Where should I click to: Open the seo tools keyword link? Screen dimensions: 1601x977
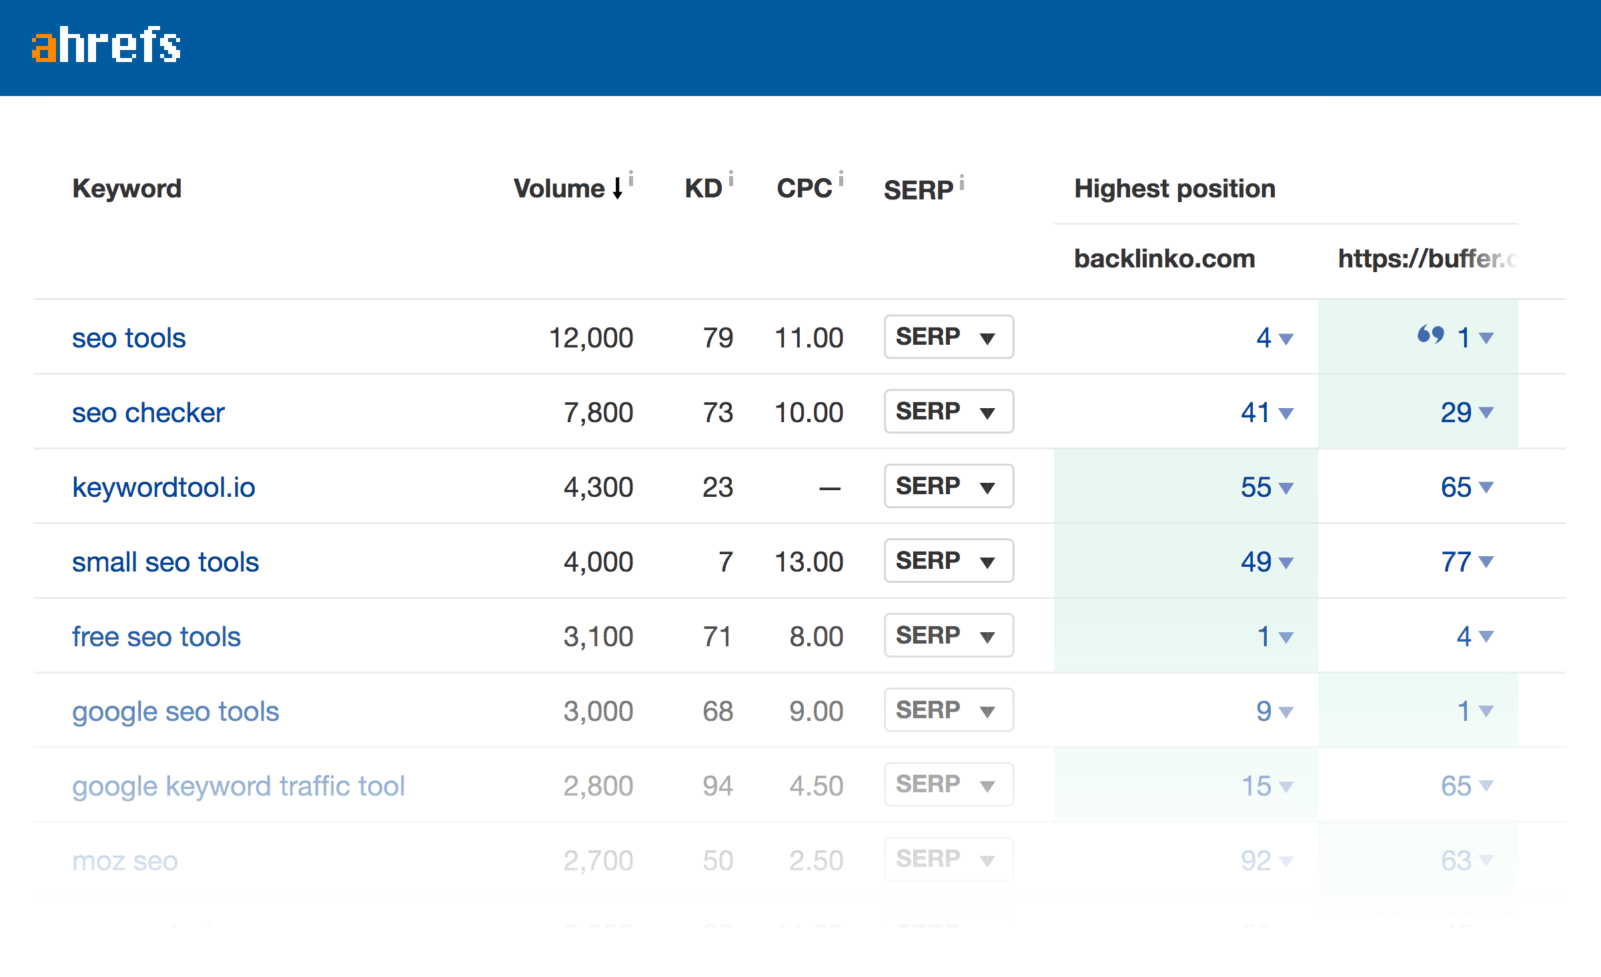point(129,338)
